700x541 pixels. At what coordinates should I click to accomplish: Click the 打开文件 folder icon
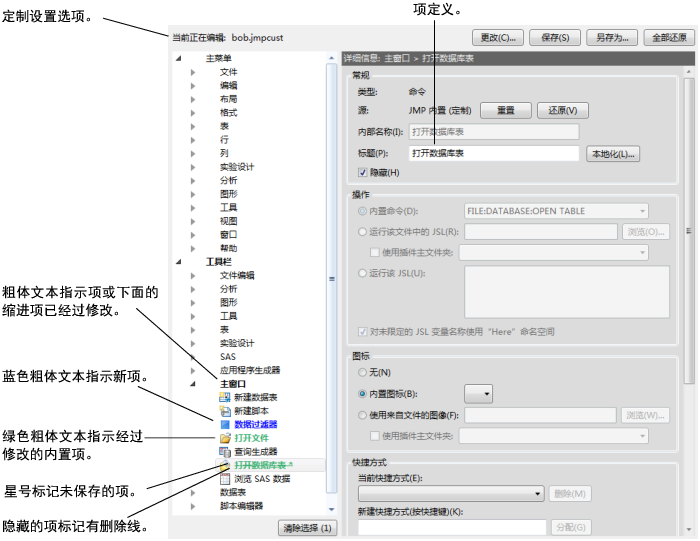coord(225,438)
